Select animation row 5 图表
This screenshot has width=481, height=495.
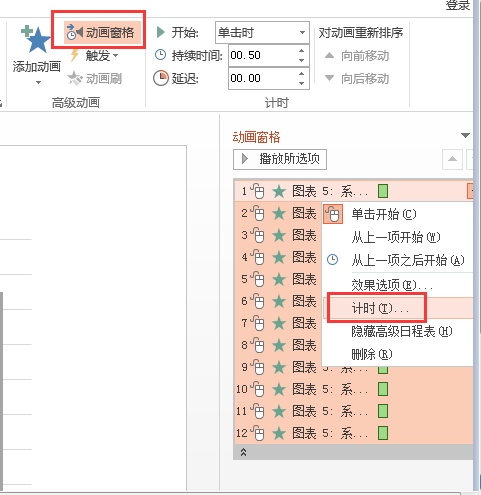[x=278, y=279]
